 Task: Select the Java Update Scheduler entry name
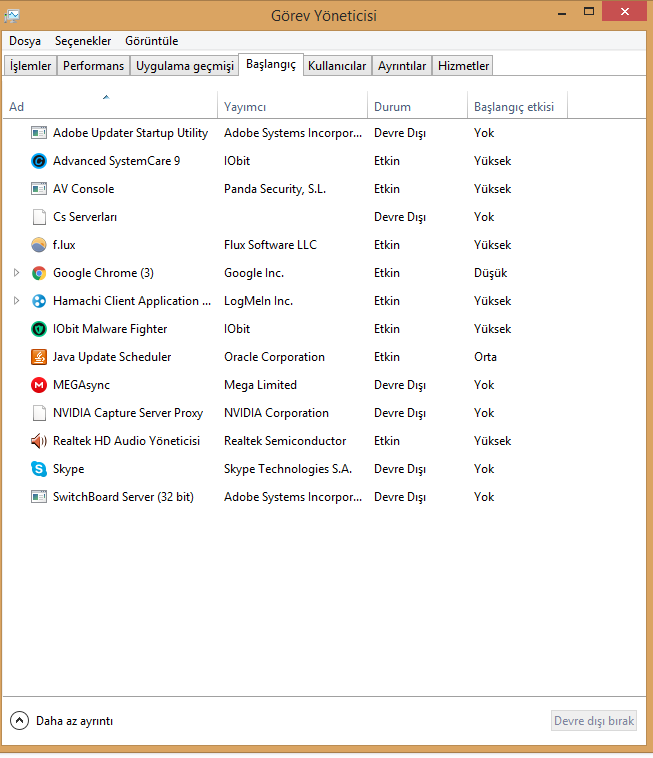tap(112, 357)
